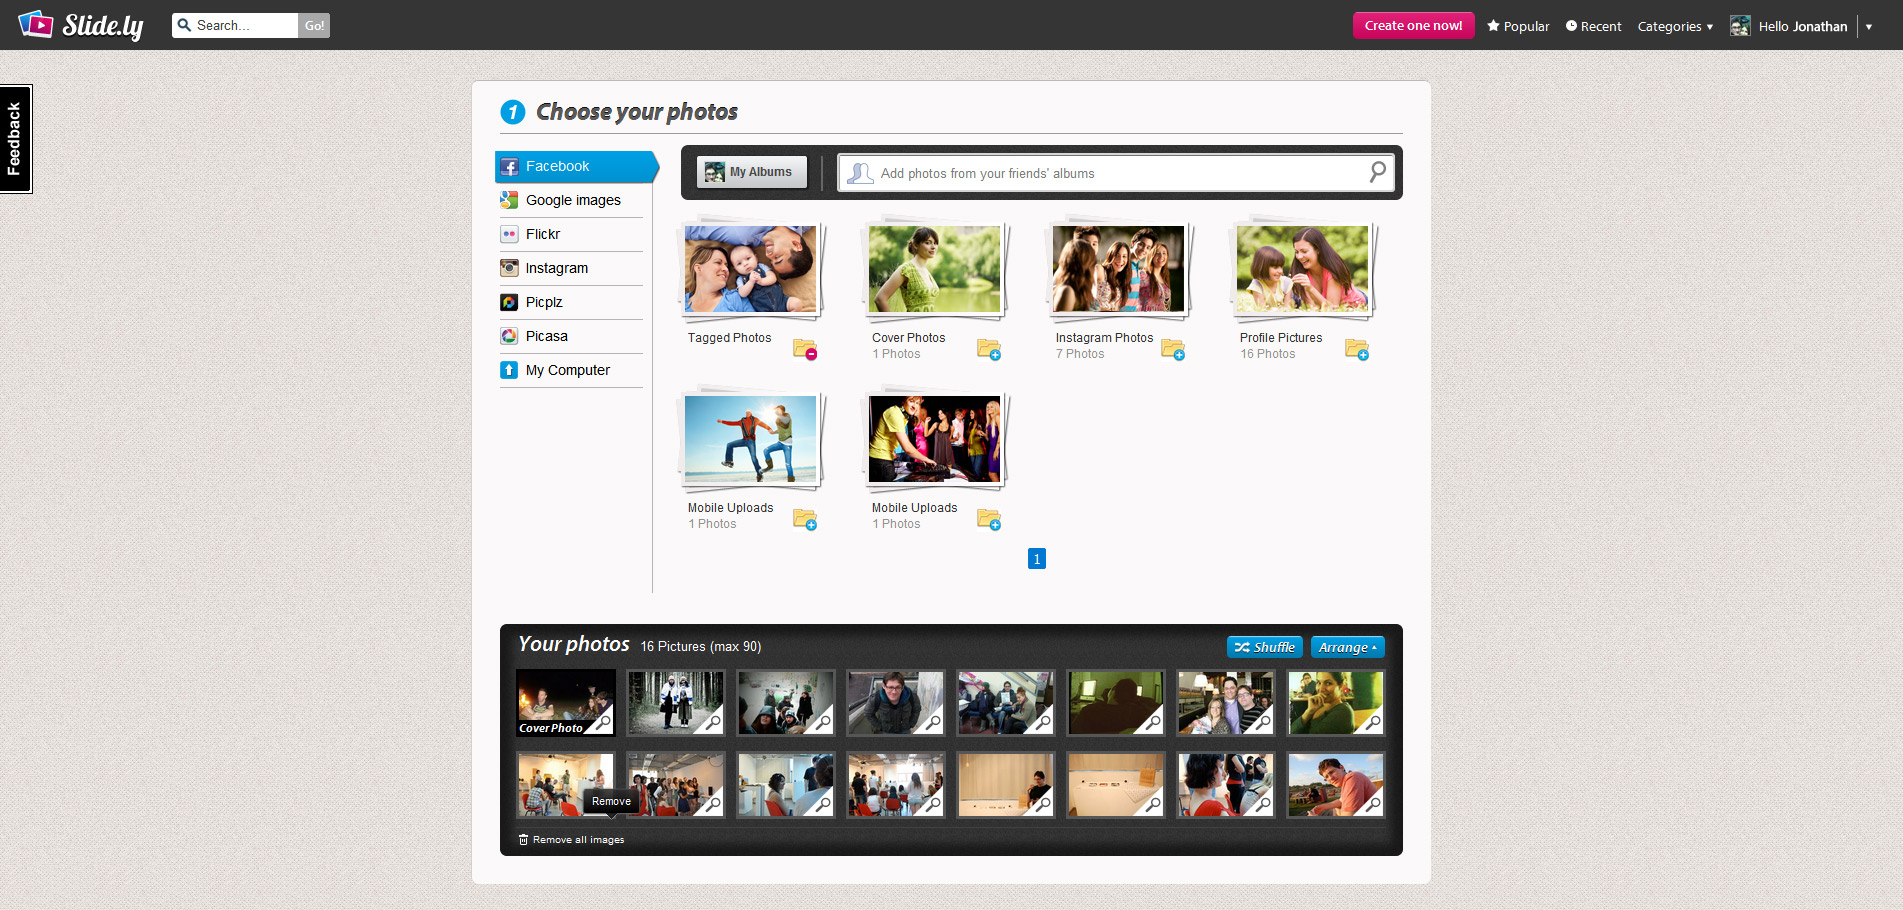Open the Mobile Uploads album with DJ party
1903x910 pixels.
point(934,438)
